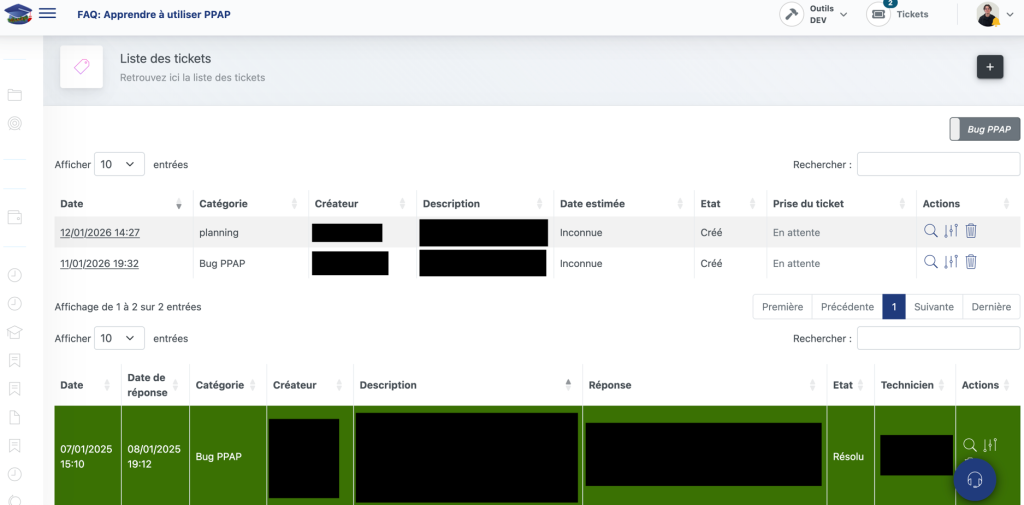Open the hamburger sidebar menu

point(47,14)
